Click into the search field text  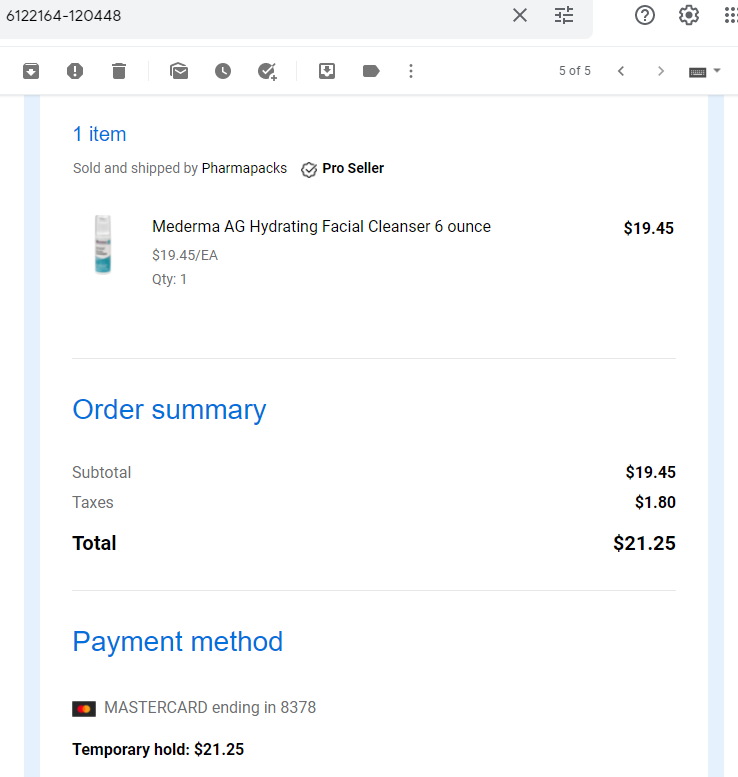[63, 16]
